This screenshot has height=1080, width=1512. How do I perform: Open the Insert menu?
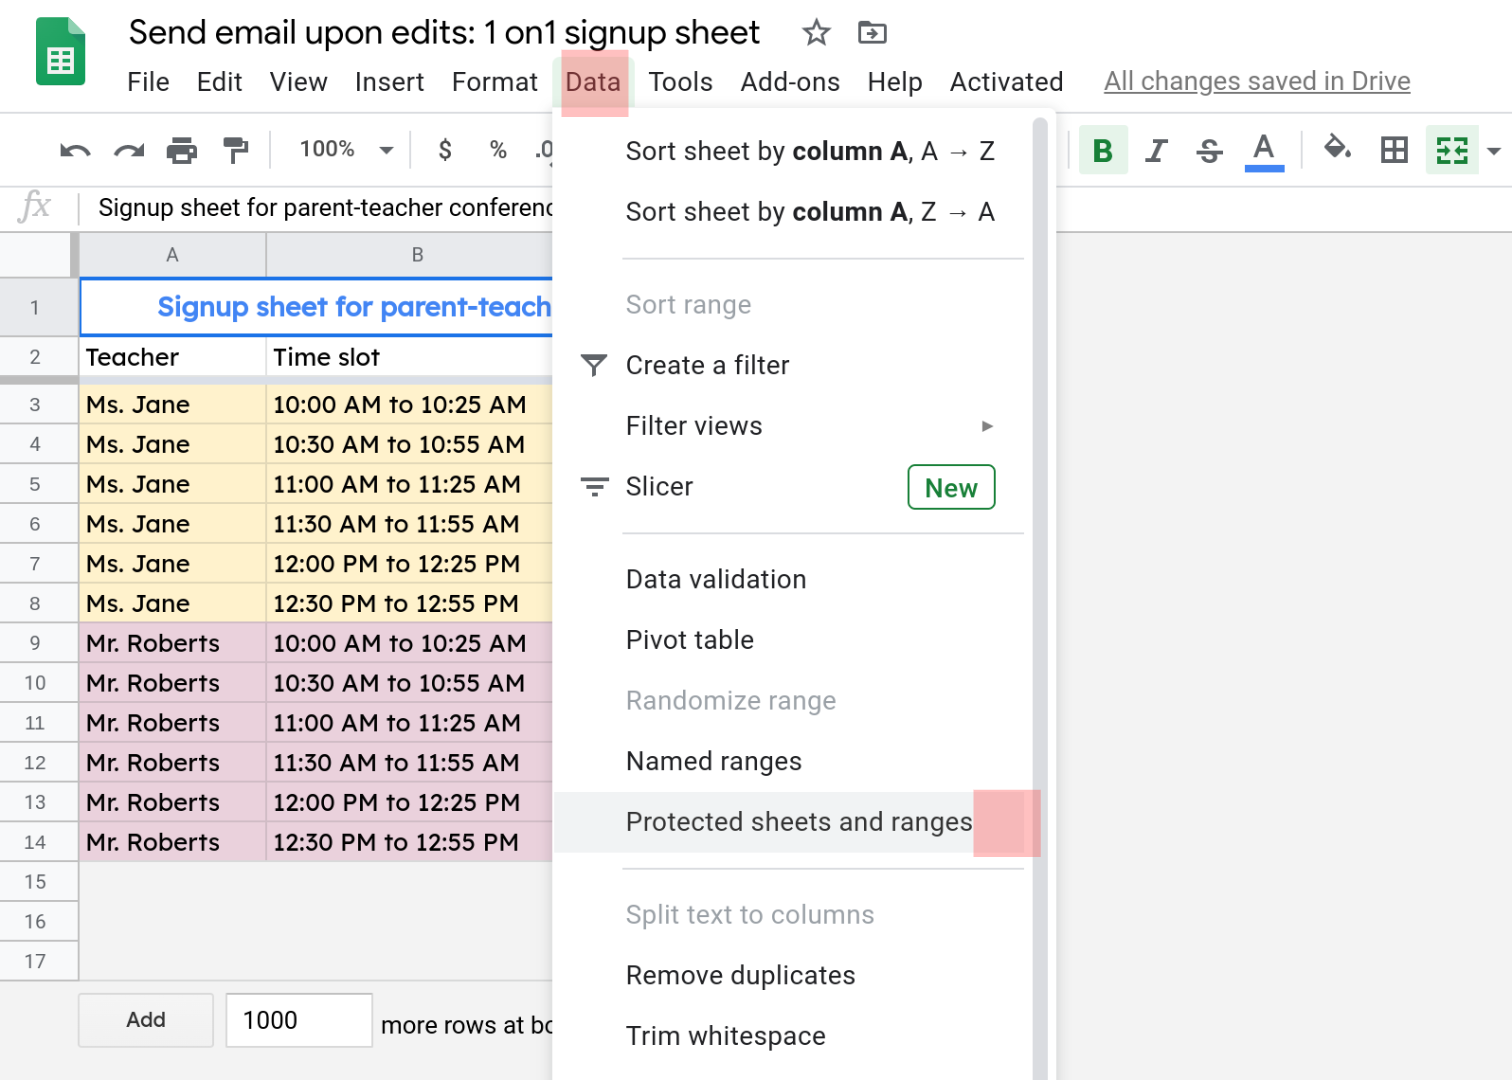click(389, 82)
